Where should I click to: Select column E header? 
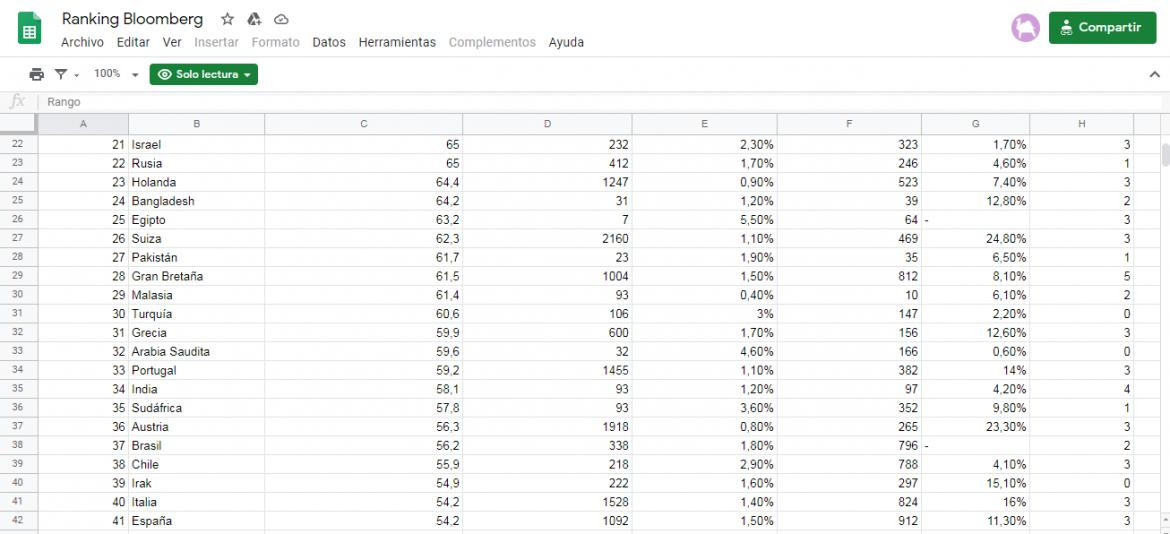pyautogui.click(x=704, y=124)
